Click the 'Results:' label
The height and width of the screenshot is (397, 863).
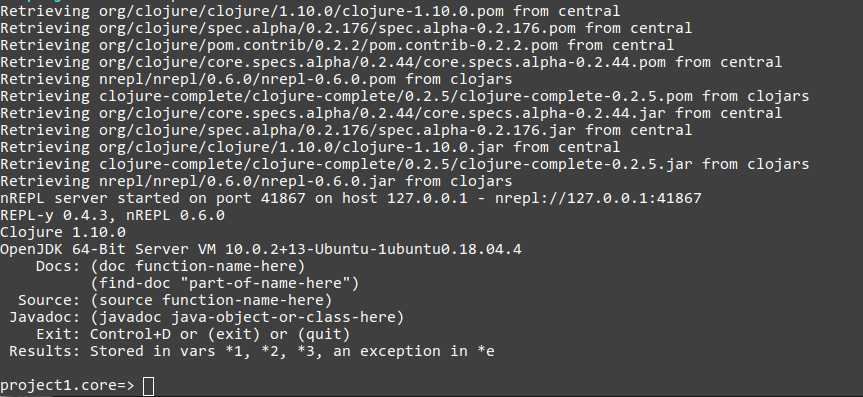click(45, 351)
